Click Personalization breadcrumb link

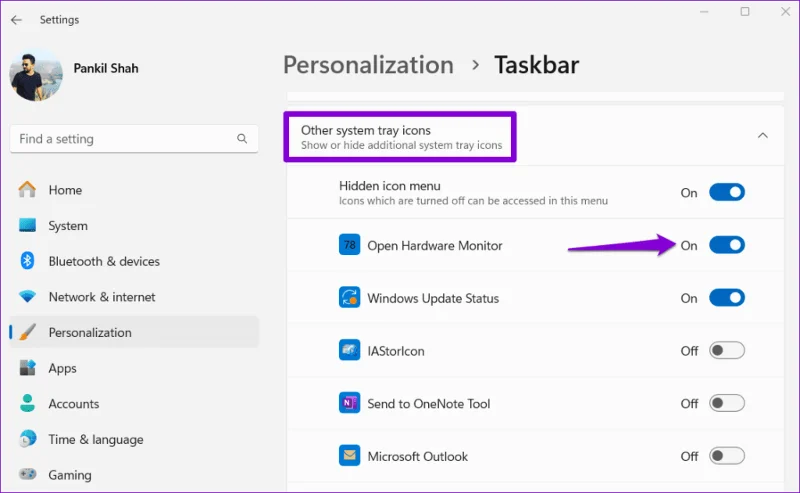368,65
